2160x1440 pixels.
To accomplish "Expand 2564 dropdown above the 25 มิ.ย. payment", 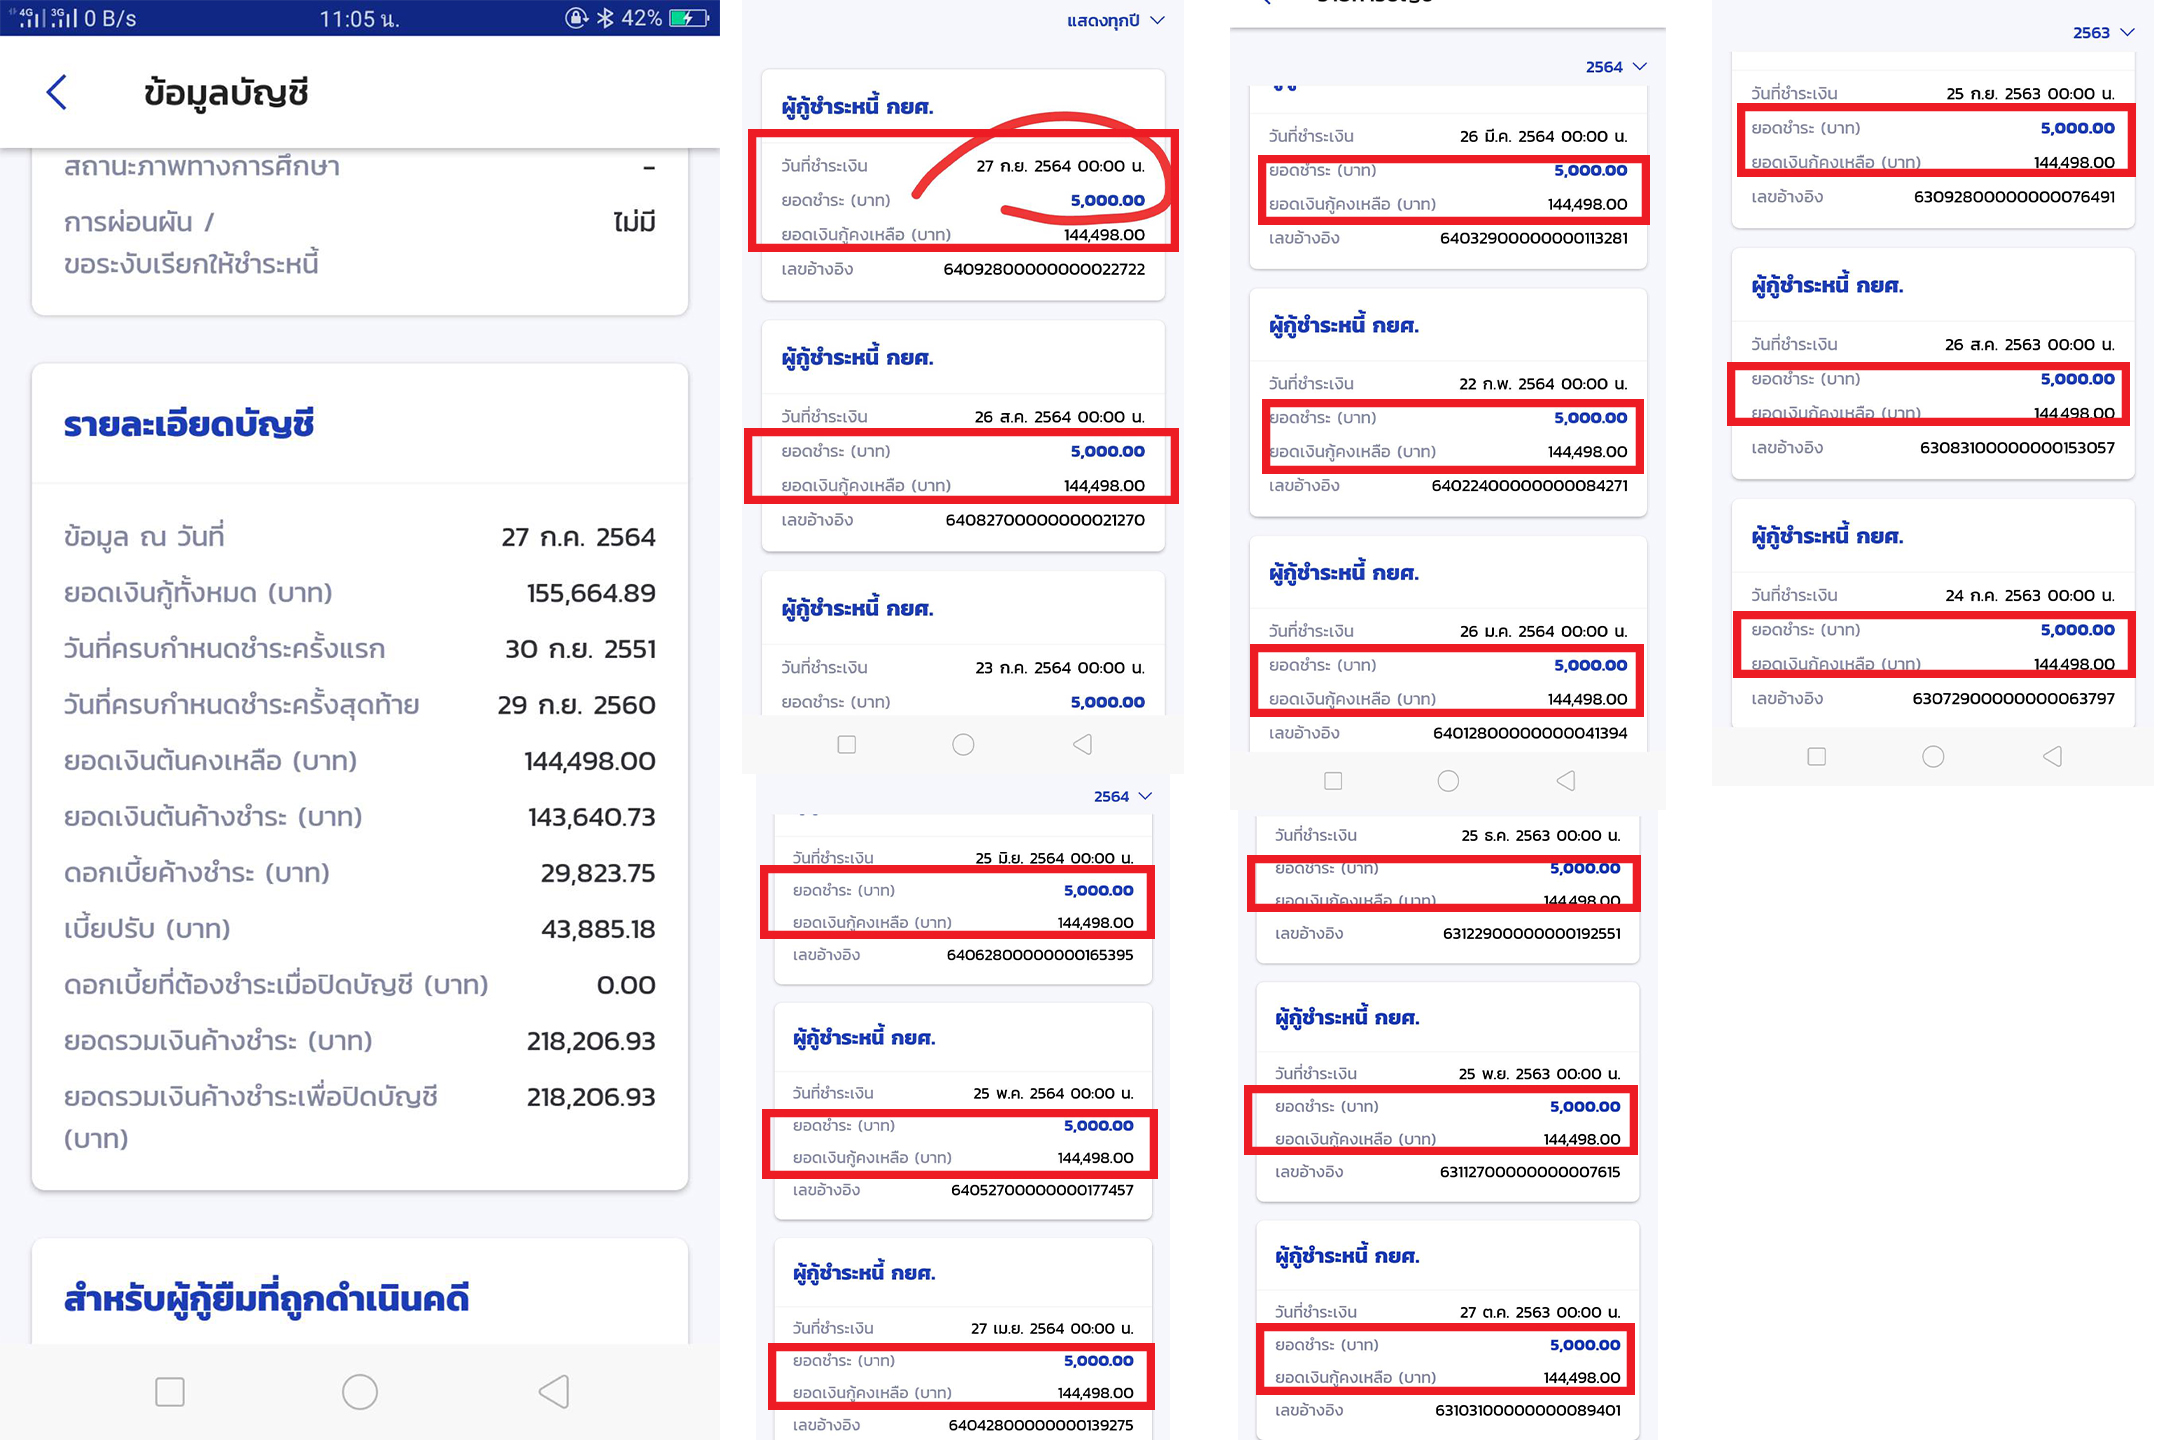I will pos(1122,796).
